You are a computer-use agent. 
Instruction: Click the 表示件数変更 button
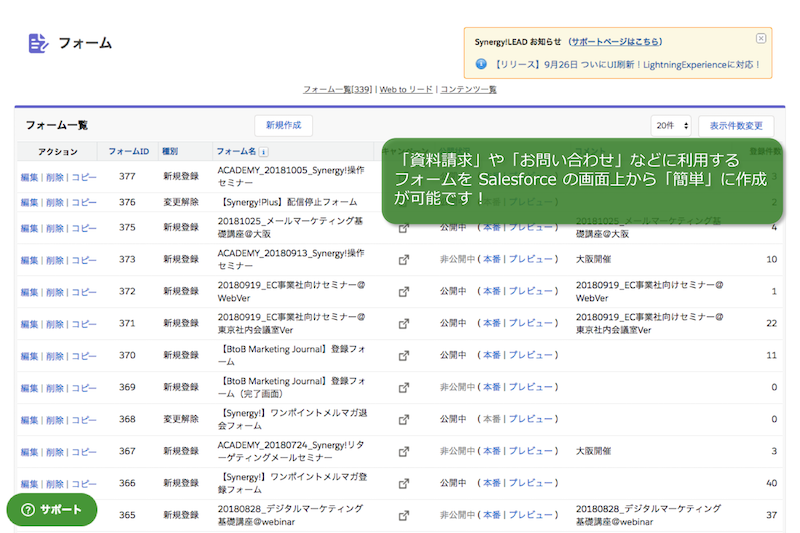click(x=736, y=125)
